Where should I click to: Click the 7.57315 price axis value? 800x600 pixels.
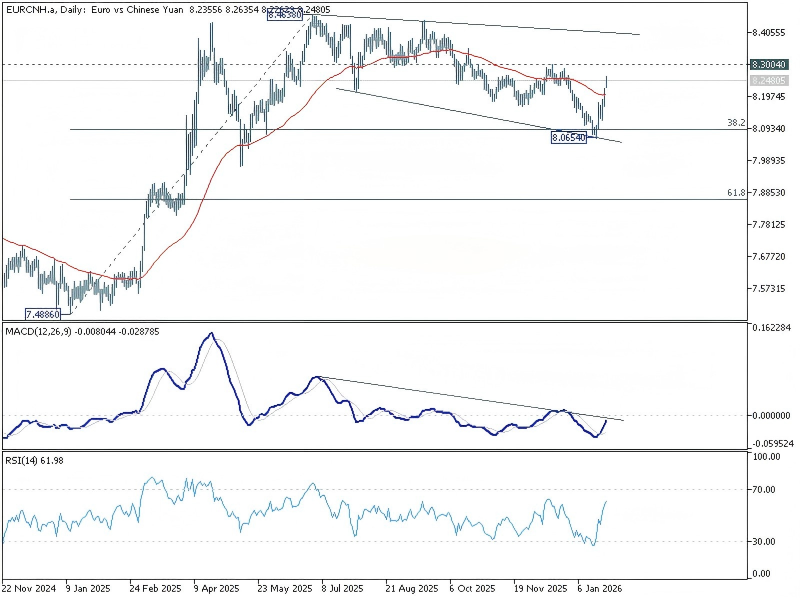pyautogui.click(x=768, y=289)
